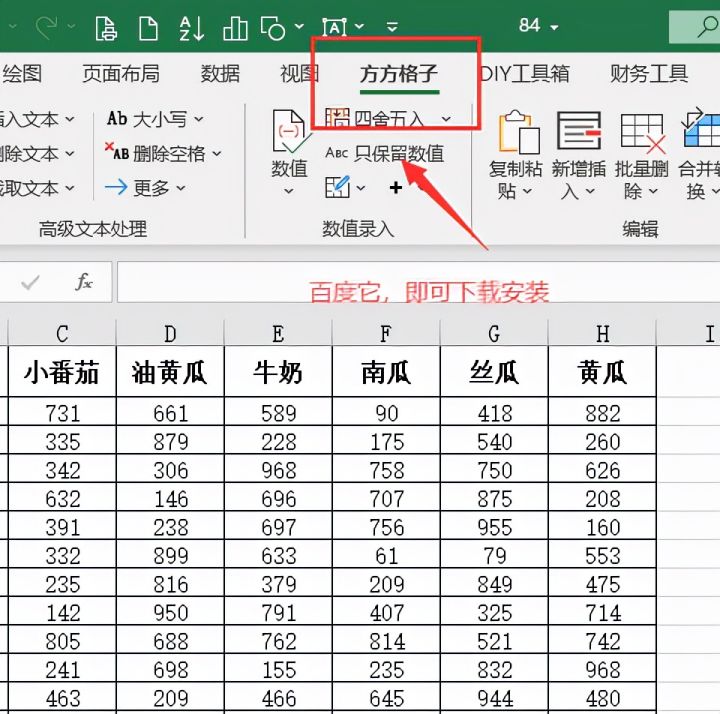The width and height of the screenshot is (720, 714).
Task: Select cell with value 955
Action: [494, 526]
